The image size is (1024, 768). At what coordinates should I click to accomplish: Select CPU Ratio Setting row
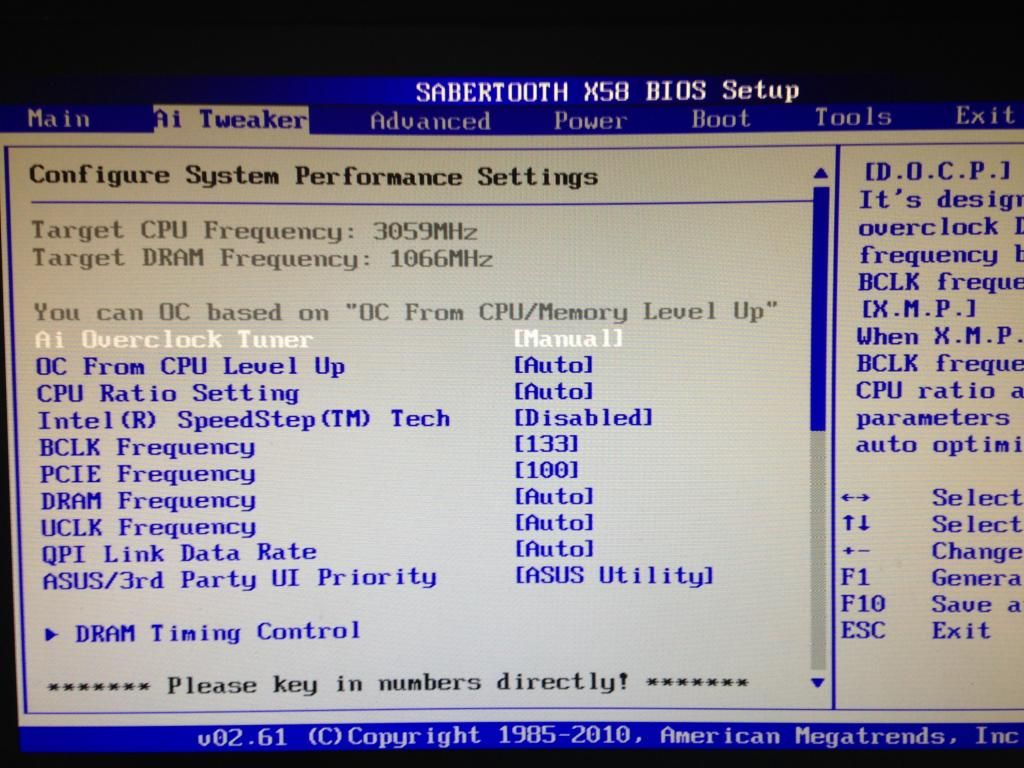(x=168, y=393)
